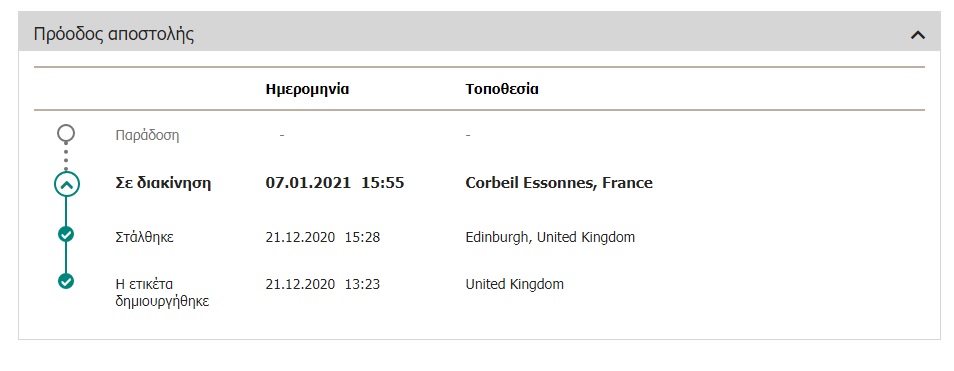Click the Ημερομηνία column header
Image resolution: width=954 pixels, height=371 pixels.
[307, 89]
